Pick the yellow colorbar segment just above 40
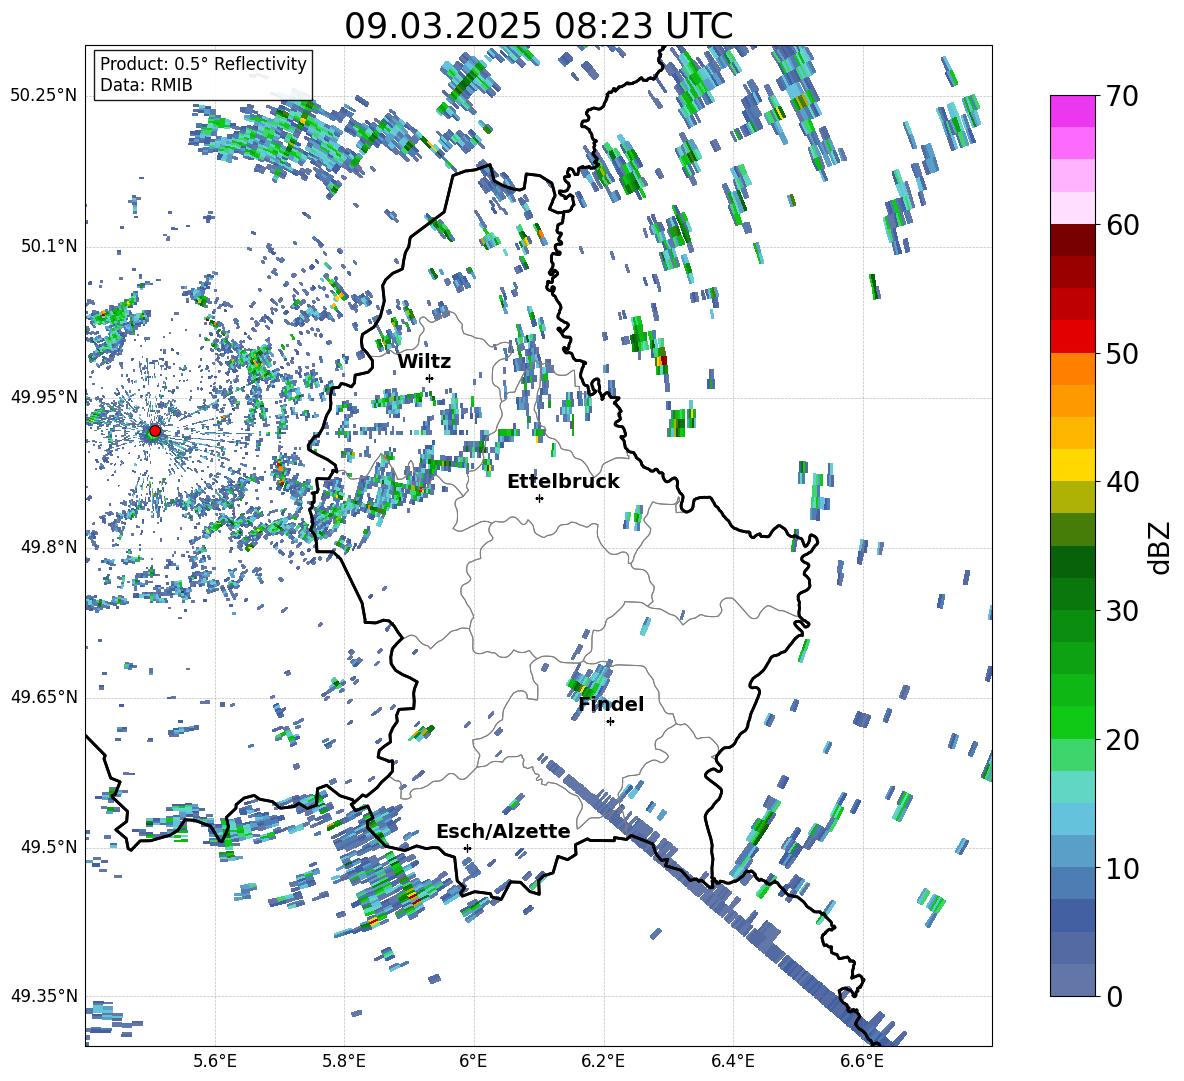 (x=1072, y=465)
